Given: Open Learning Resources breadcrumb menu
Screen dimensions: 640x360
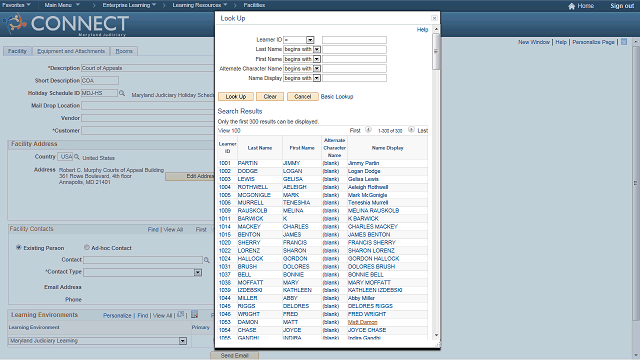Looking at the screenshot, I should click(x=199, y=5).
